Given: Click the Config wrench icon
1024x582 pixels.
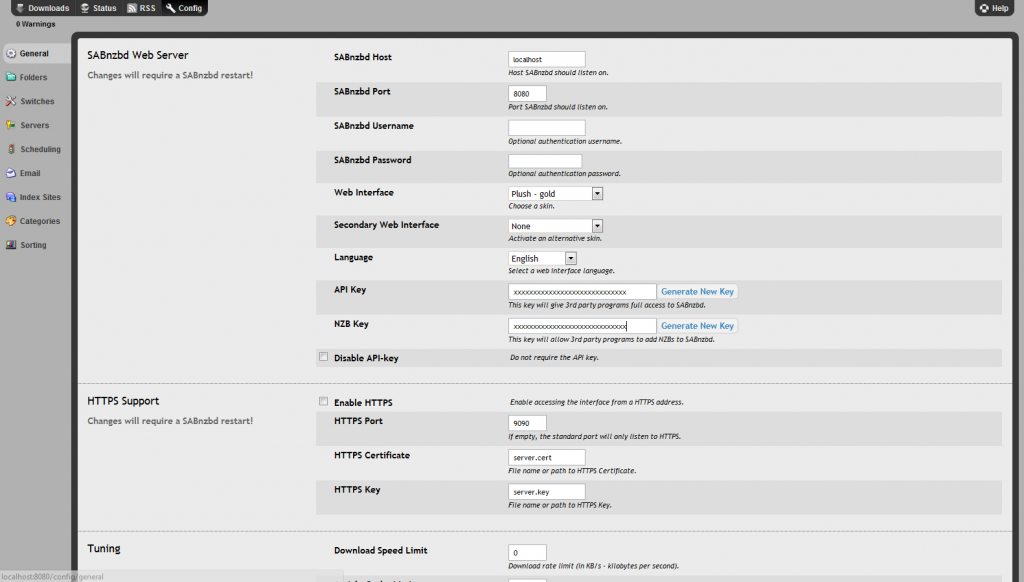Looking at the screenshot, I should click(171, 8).
